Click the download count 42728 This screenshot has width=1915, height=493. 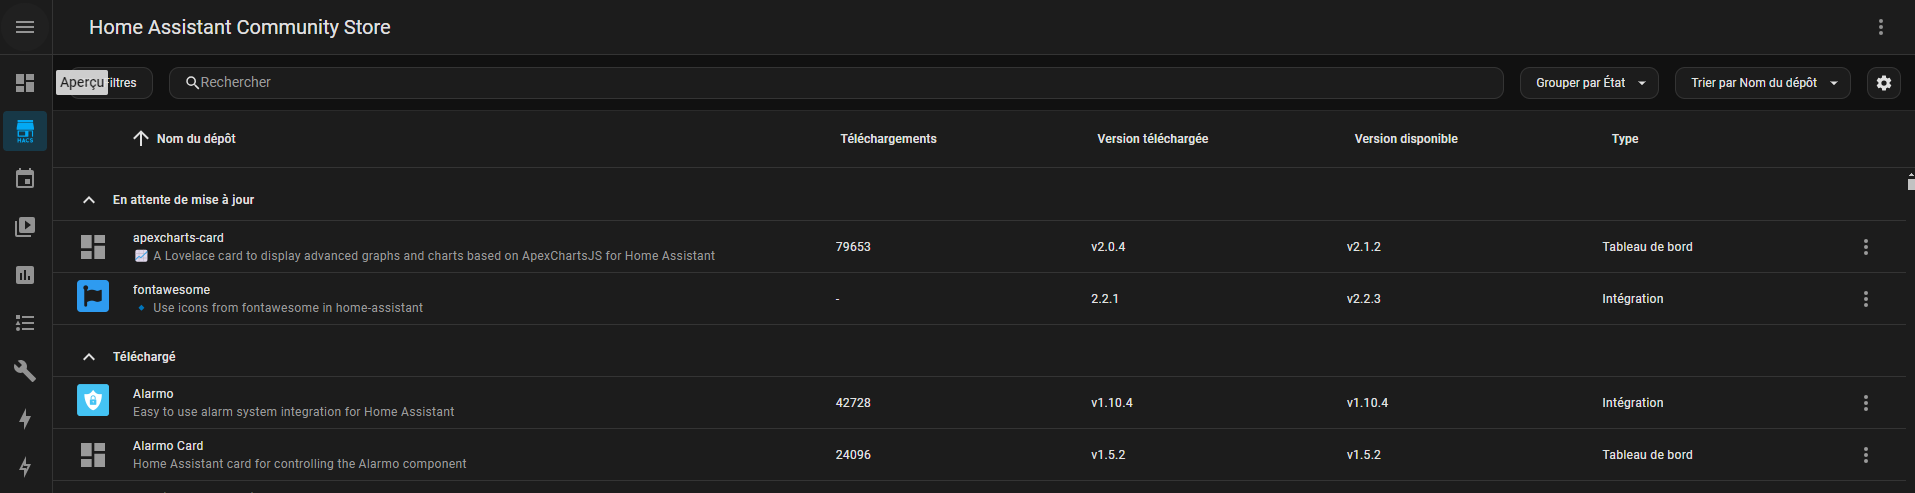[853, 403]
